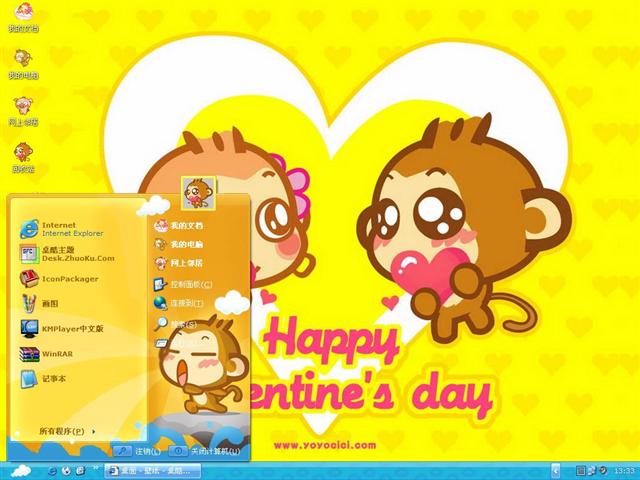Open the My Documents (我的文档) desktop icon

23,17
